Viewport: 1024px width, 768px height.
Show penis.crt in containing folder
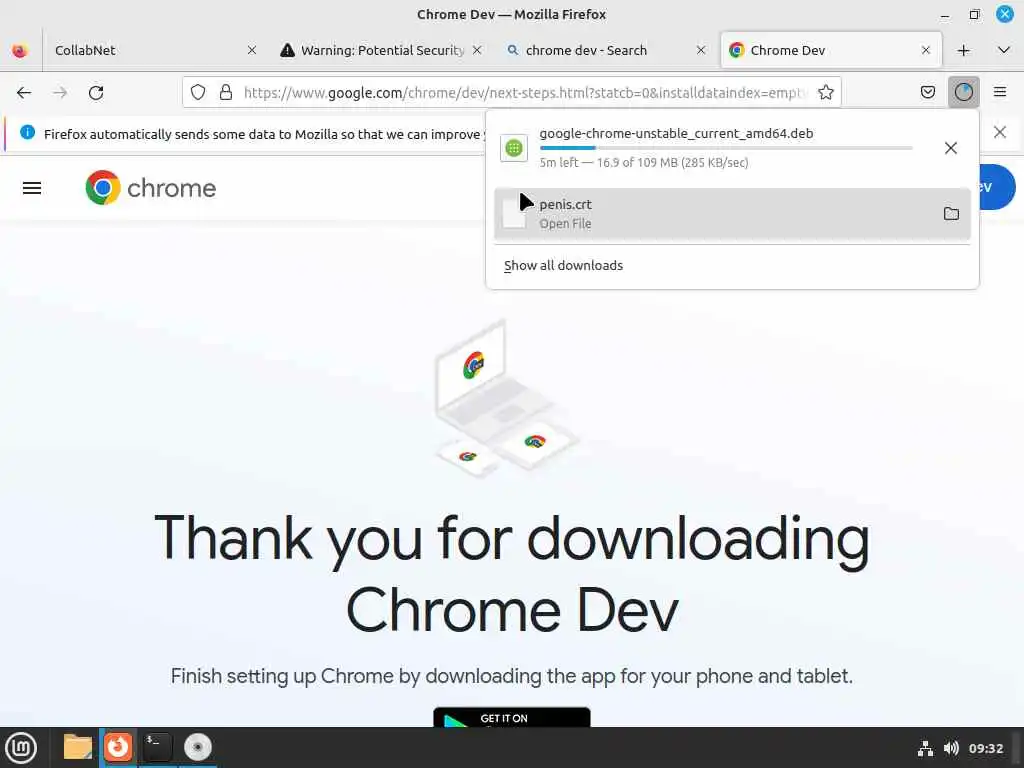click(951, 214)
